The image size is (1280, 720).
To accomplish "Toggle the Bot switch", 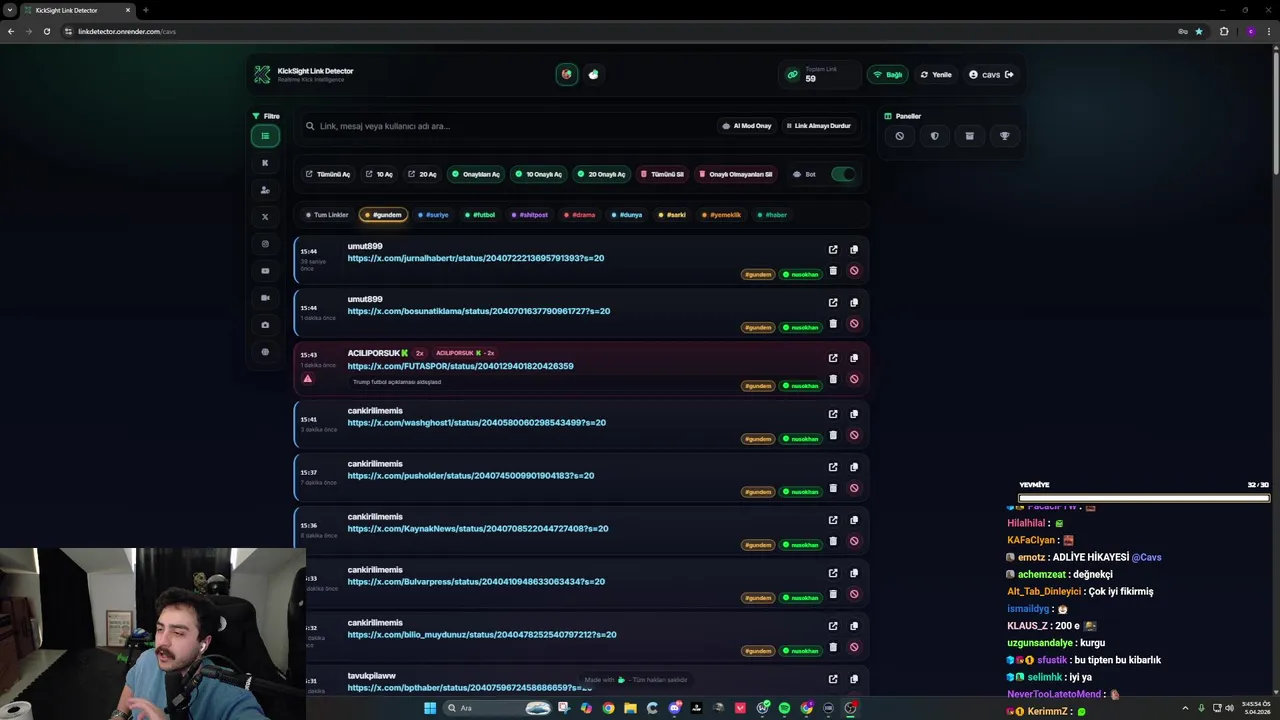I will tap(843, 174).
